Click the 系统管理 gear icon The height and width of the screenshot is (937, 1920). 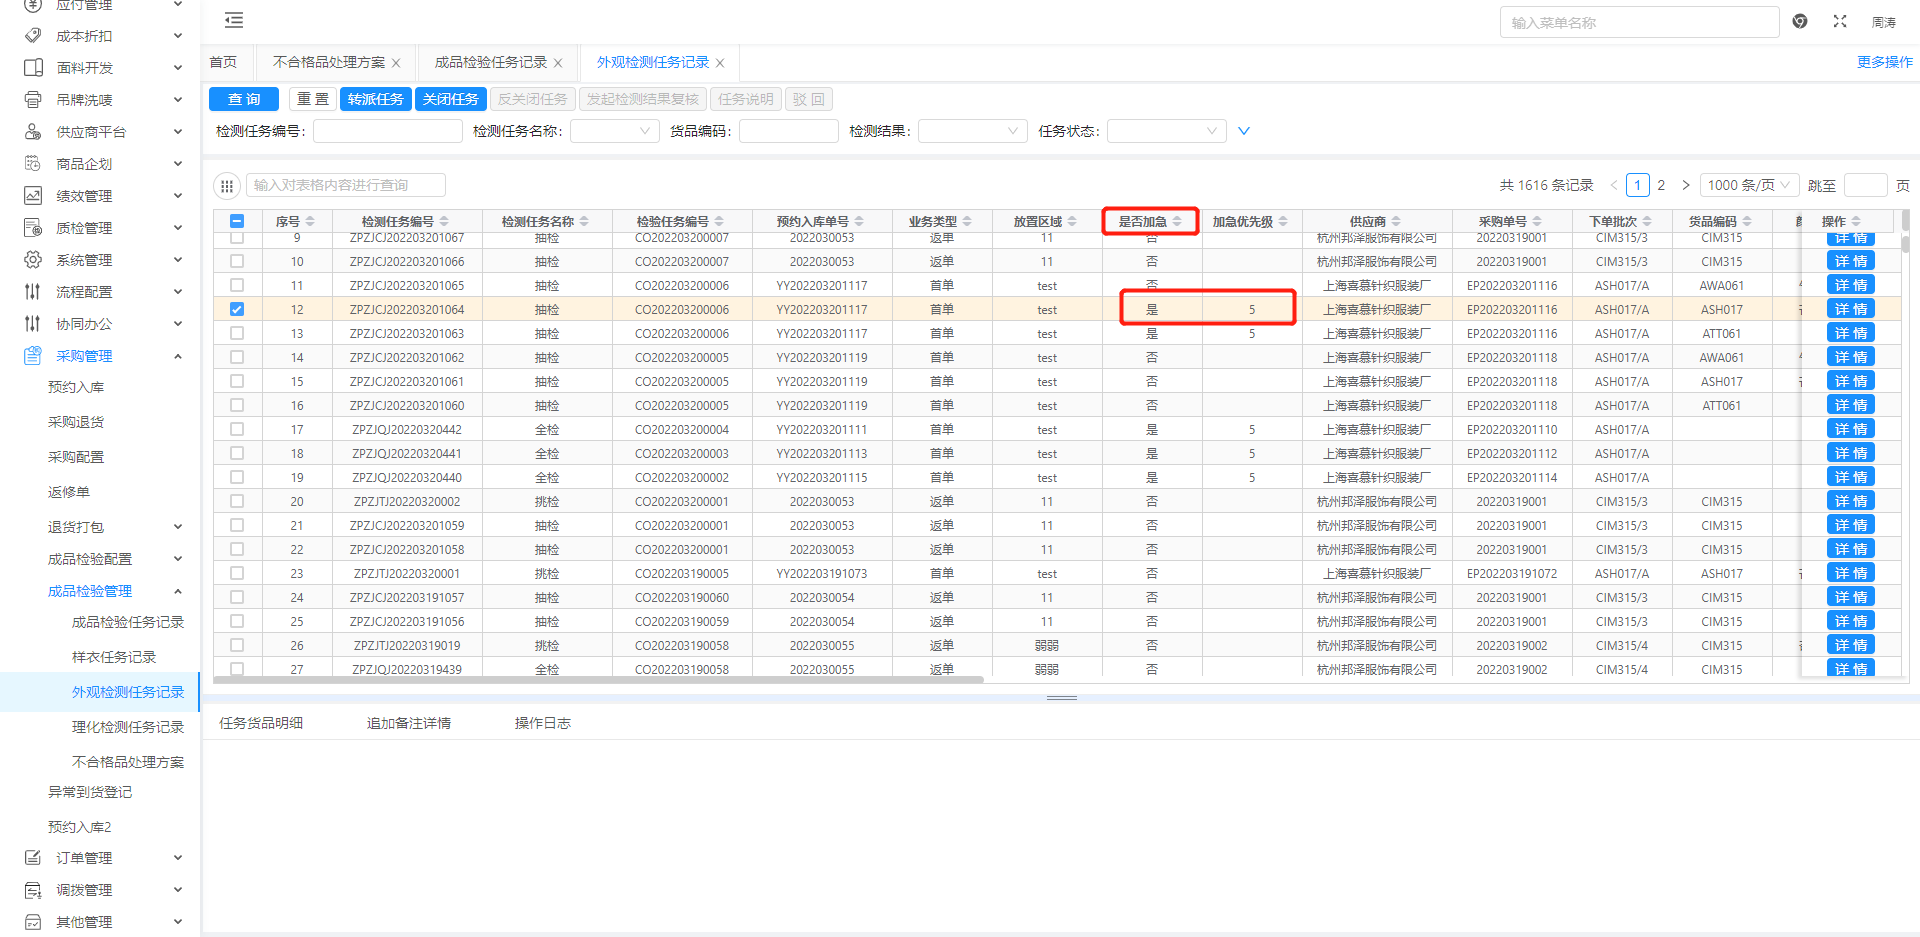tap(33, 260)
